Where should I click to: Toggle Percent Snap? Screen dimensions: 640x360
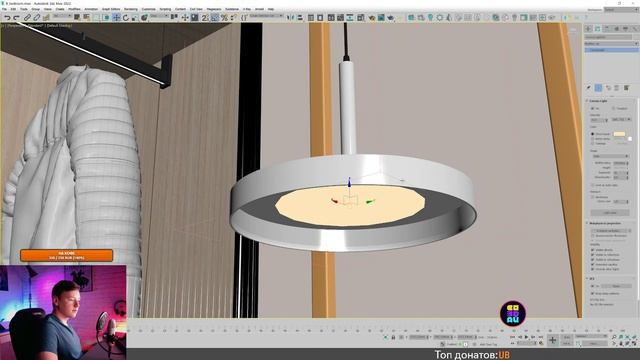pos(224,18)
